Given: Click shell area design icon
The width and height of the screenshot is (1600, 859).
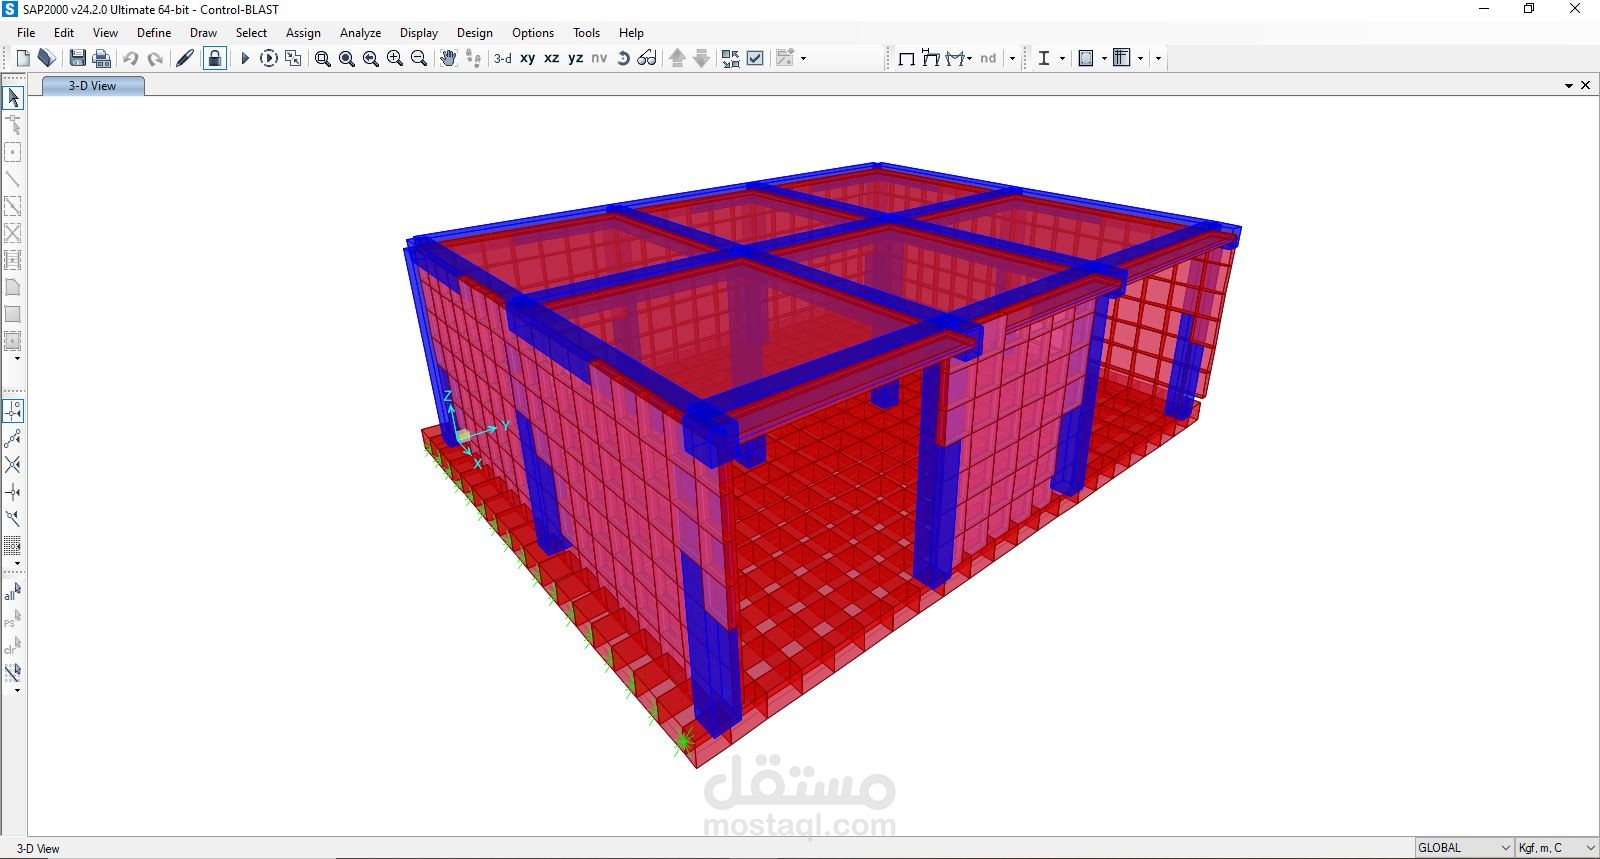Looking at the screenshot, I should pos(1086,58).
